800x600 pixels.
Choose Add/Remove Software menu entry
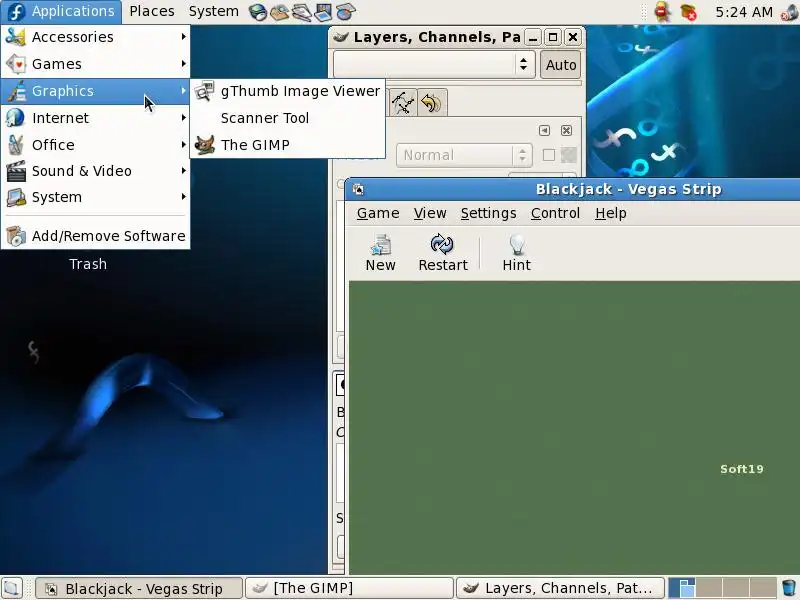[x=95, y=236]
